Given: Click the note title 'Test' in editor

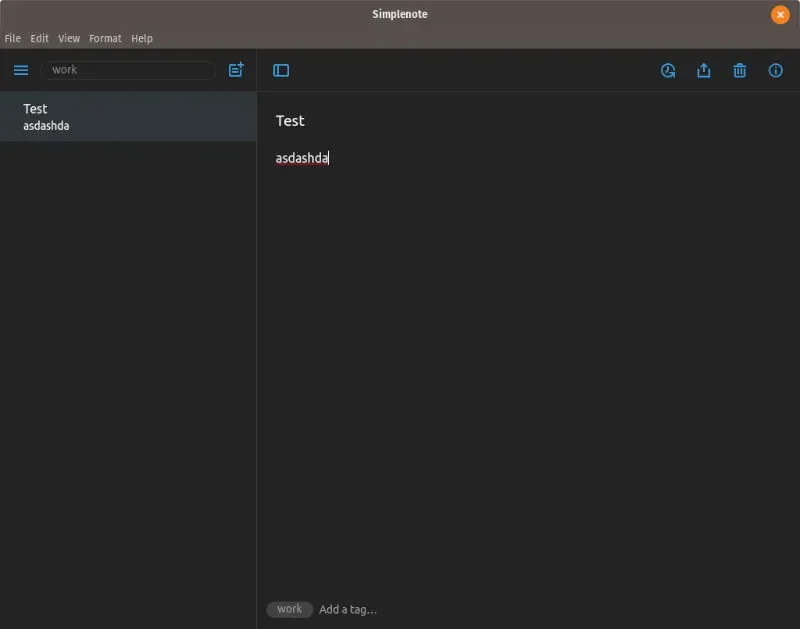Looking at the screenshot, I should [290, 121].
